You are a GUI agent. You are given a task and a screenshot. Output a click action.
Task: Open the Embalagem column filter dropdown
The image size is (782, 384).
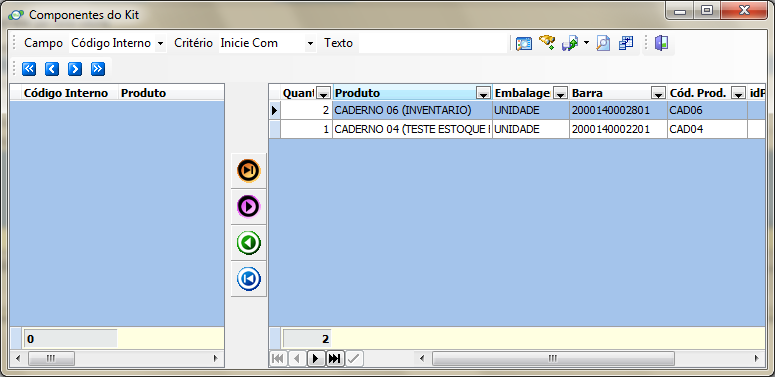(561, 93)
